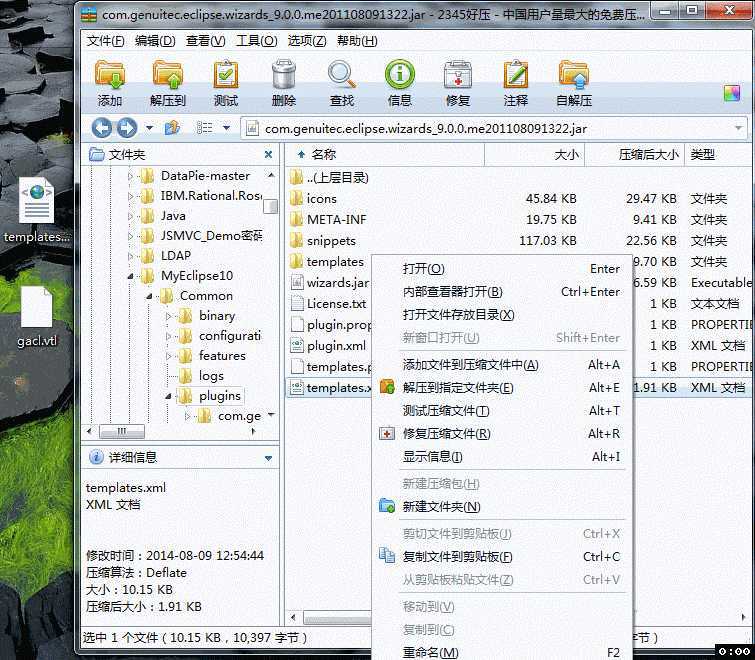Open the 帮助(H) menu
This screenshot has width=755, height=660.
(x=357, y=41)
